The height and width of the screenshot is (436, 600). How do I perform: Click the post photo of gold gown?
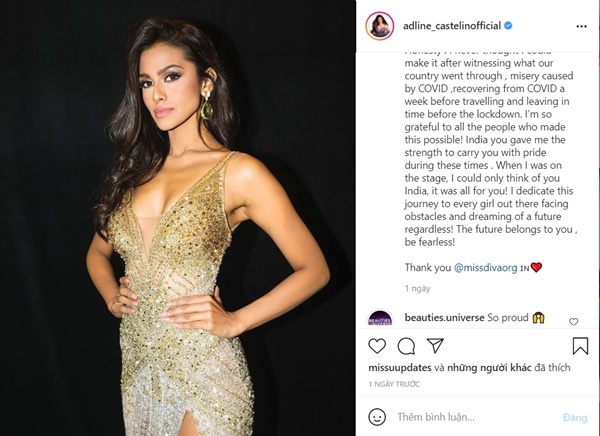click(178, 218)
